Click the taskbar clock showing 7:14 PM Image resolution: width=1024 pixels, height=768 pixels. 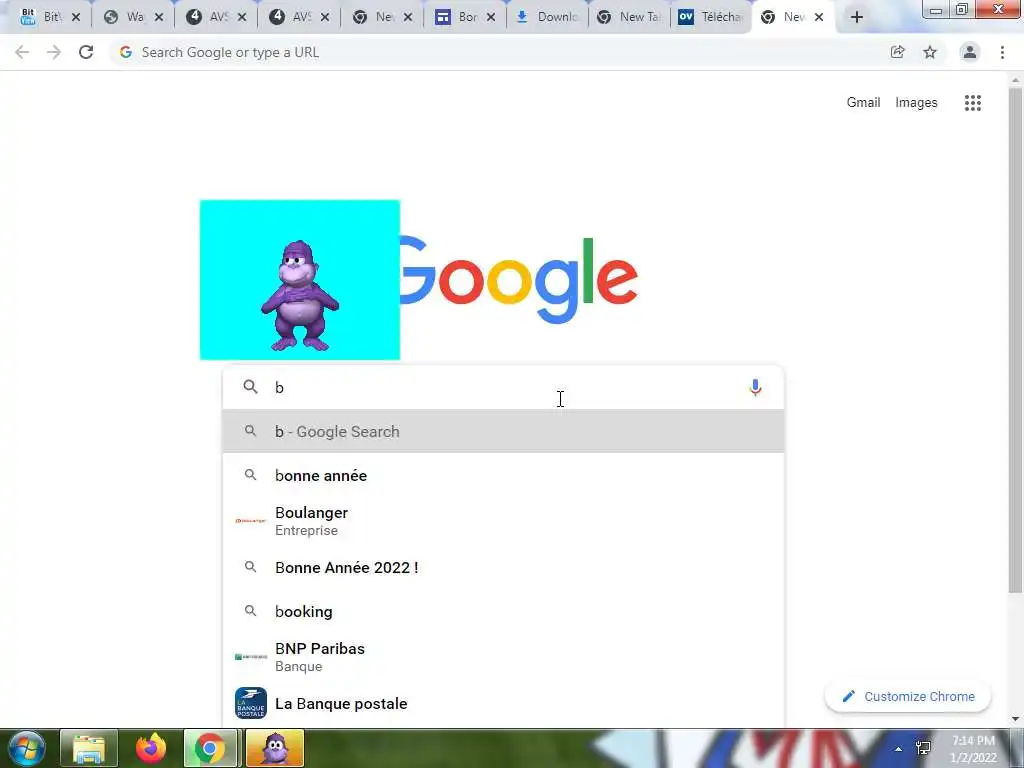click(973, 748)
